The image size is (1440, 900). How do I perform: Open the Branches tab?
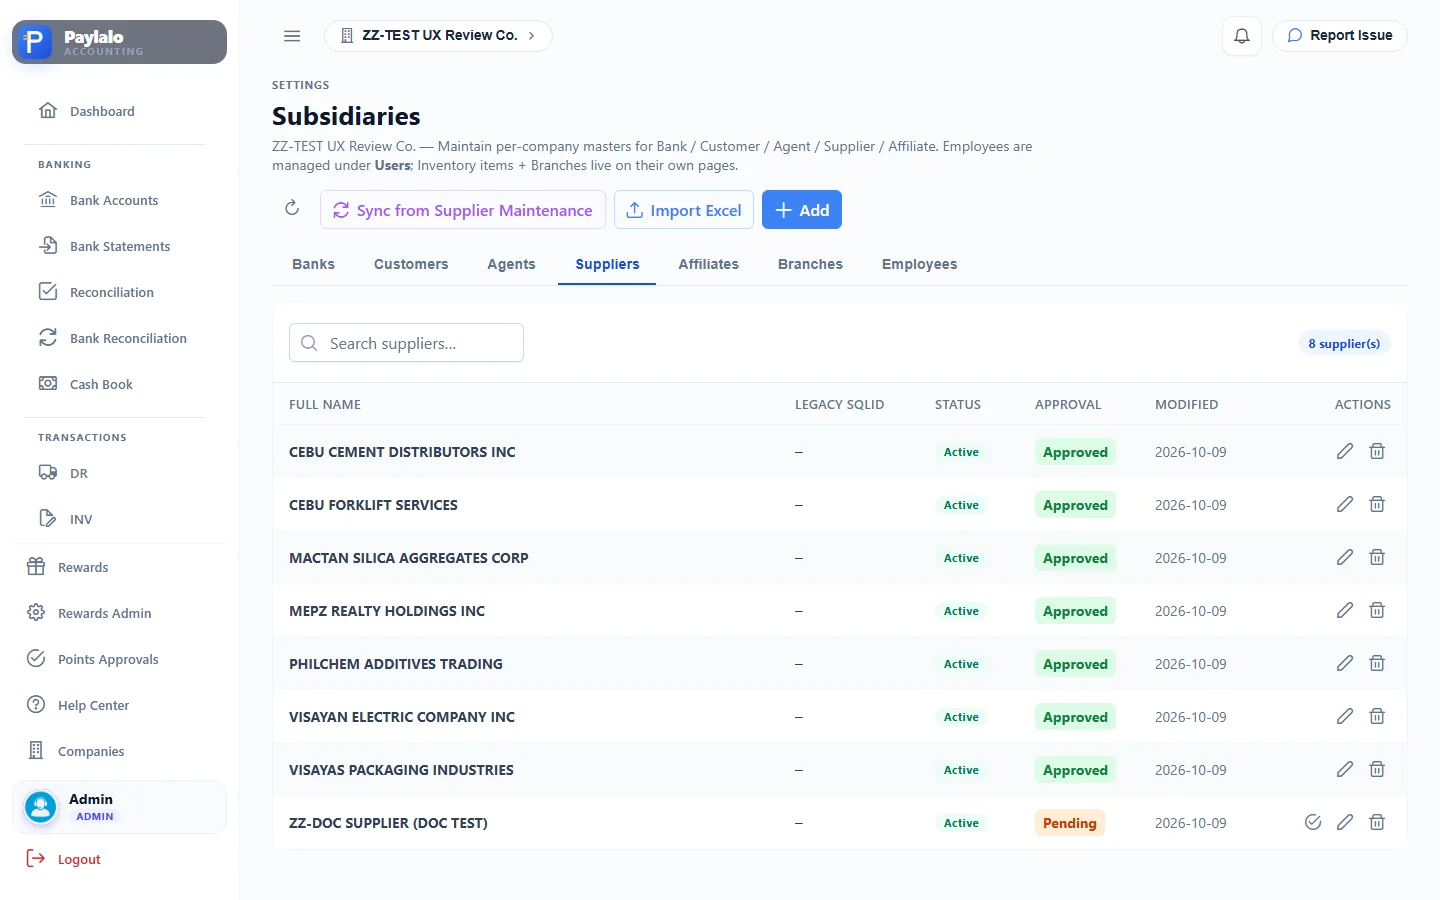[810, 264]
